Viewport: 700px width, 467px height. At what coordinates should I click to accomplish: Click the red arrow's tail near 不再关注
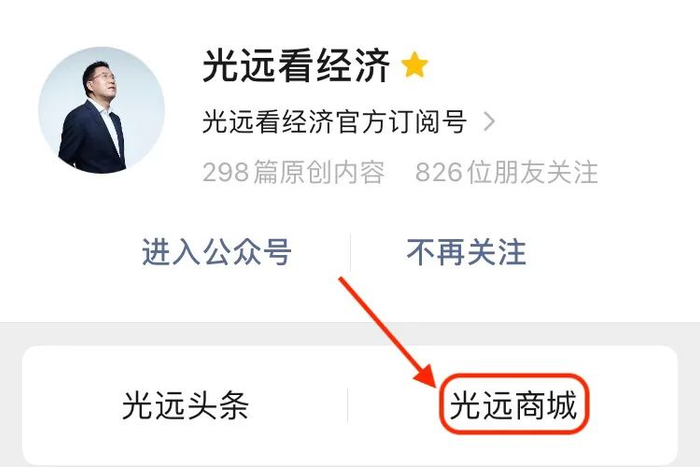click(x=342, y=280)
